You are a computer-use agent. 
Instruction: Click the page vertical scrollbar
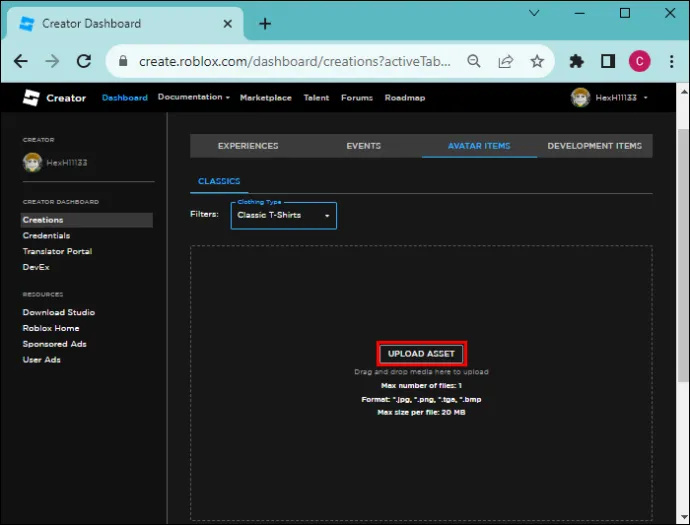tap(683, 255)
